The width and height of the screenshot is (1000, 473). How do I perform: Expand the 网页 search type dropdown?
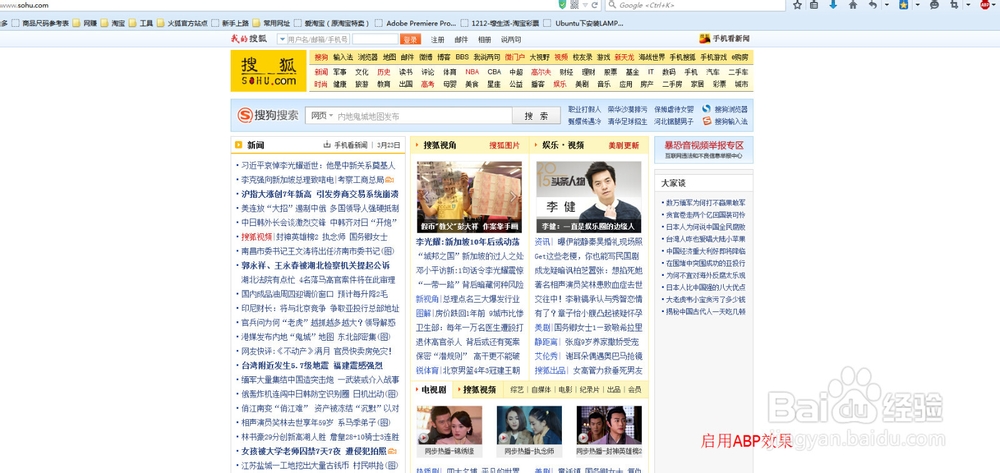tap(322, 116)
